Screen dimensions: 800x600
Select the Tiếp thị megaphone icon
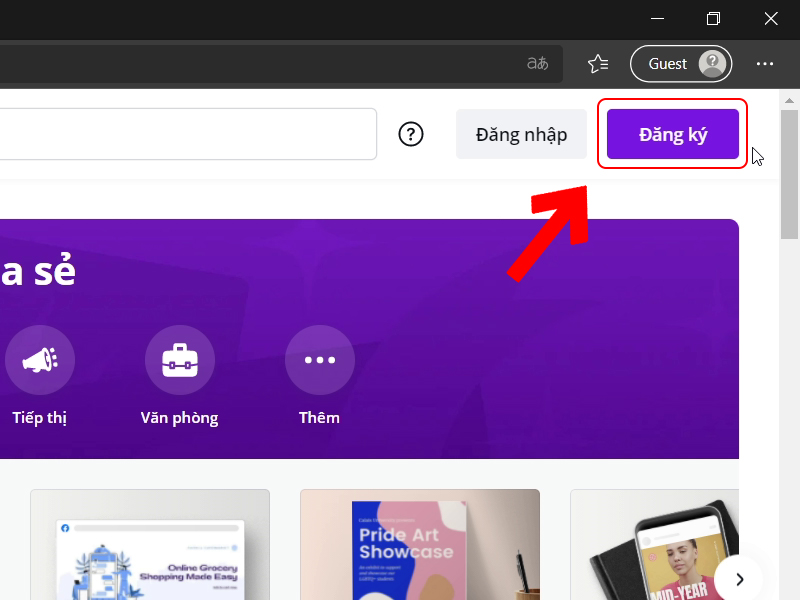click(40, 360)
